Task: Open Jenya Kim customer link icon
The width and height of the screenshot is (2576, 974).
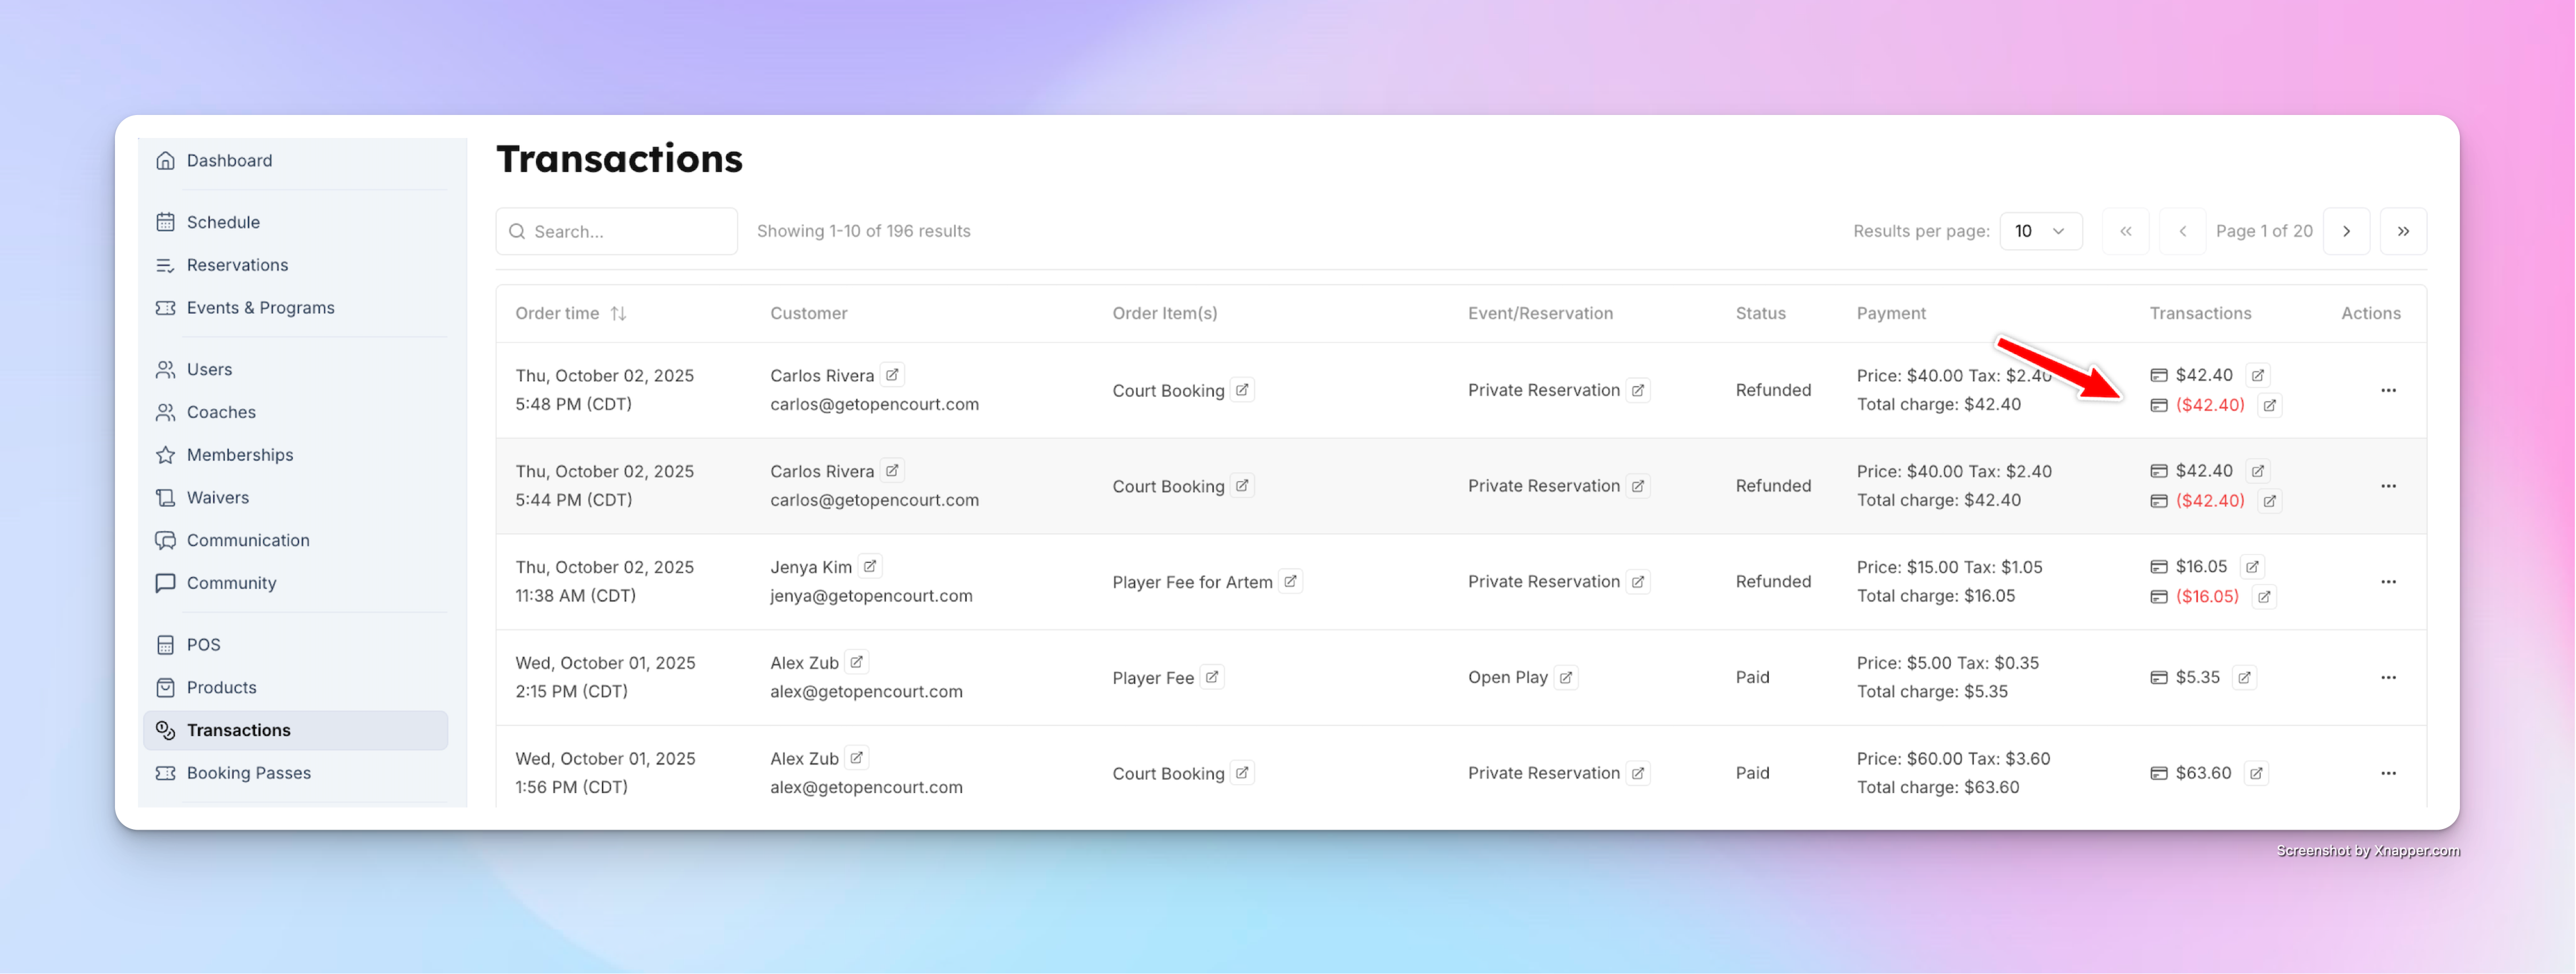Action: coord(870,566)
